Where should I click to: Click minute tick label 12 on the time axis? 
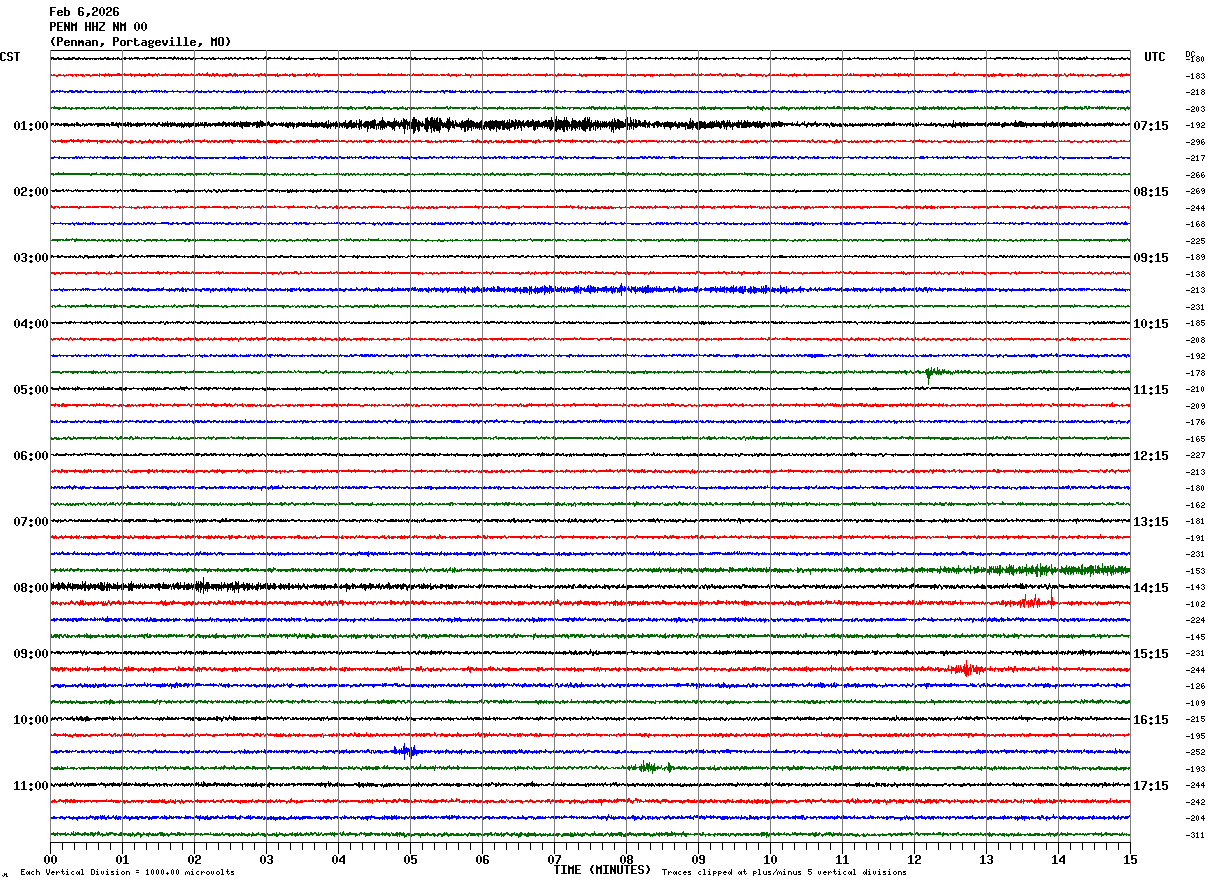[x=914, y=859]
